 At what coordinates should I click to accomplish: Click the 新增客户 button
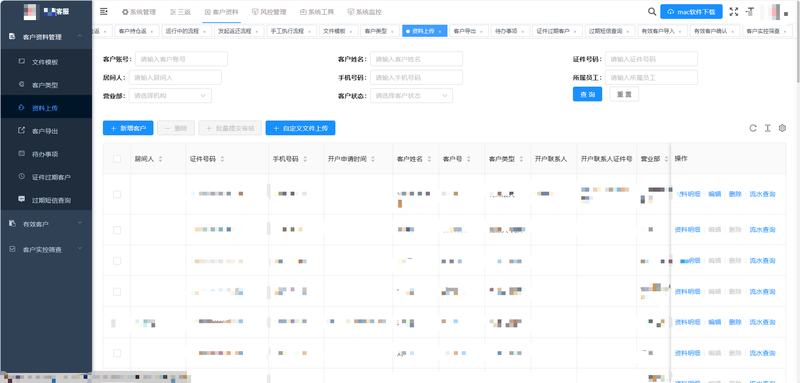[128, 128]
